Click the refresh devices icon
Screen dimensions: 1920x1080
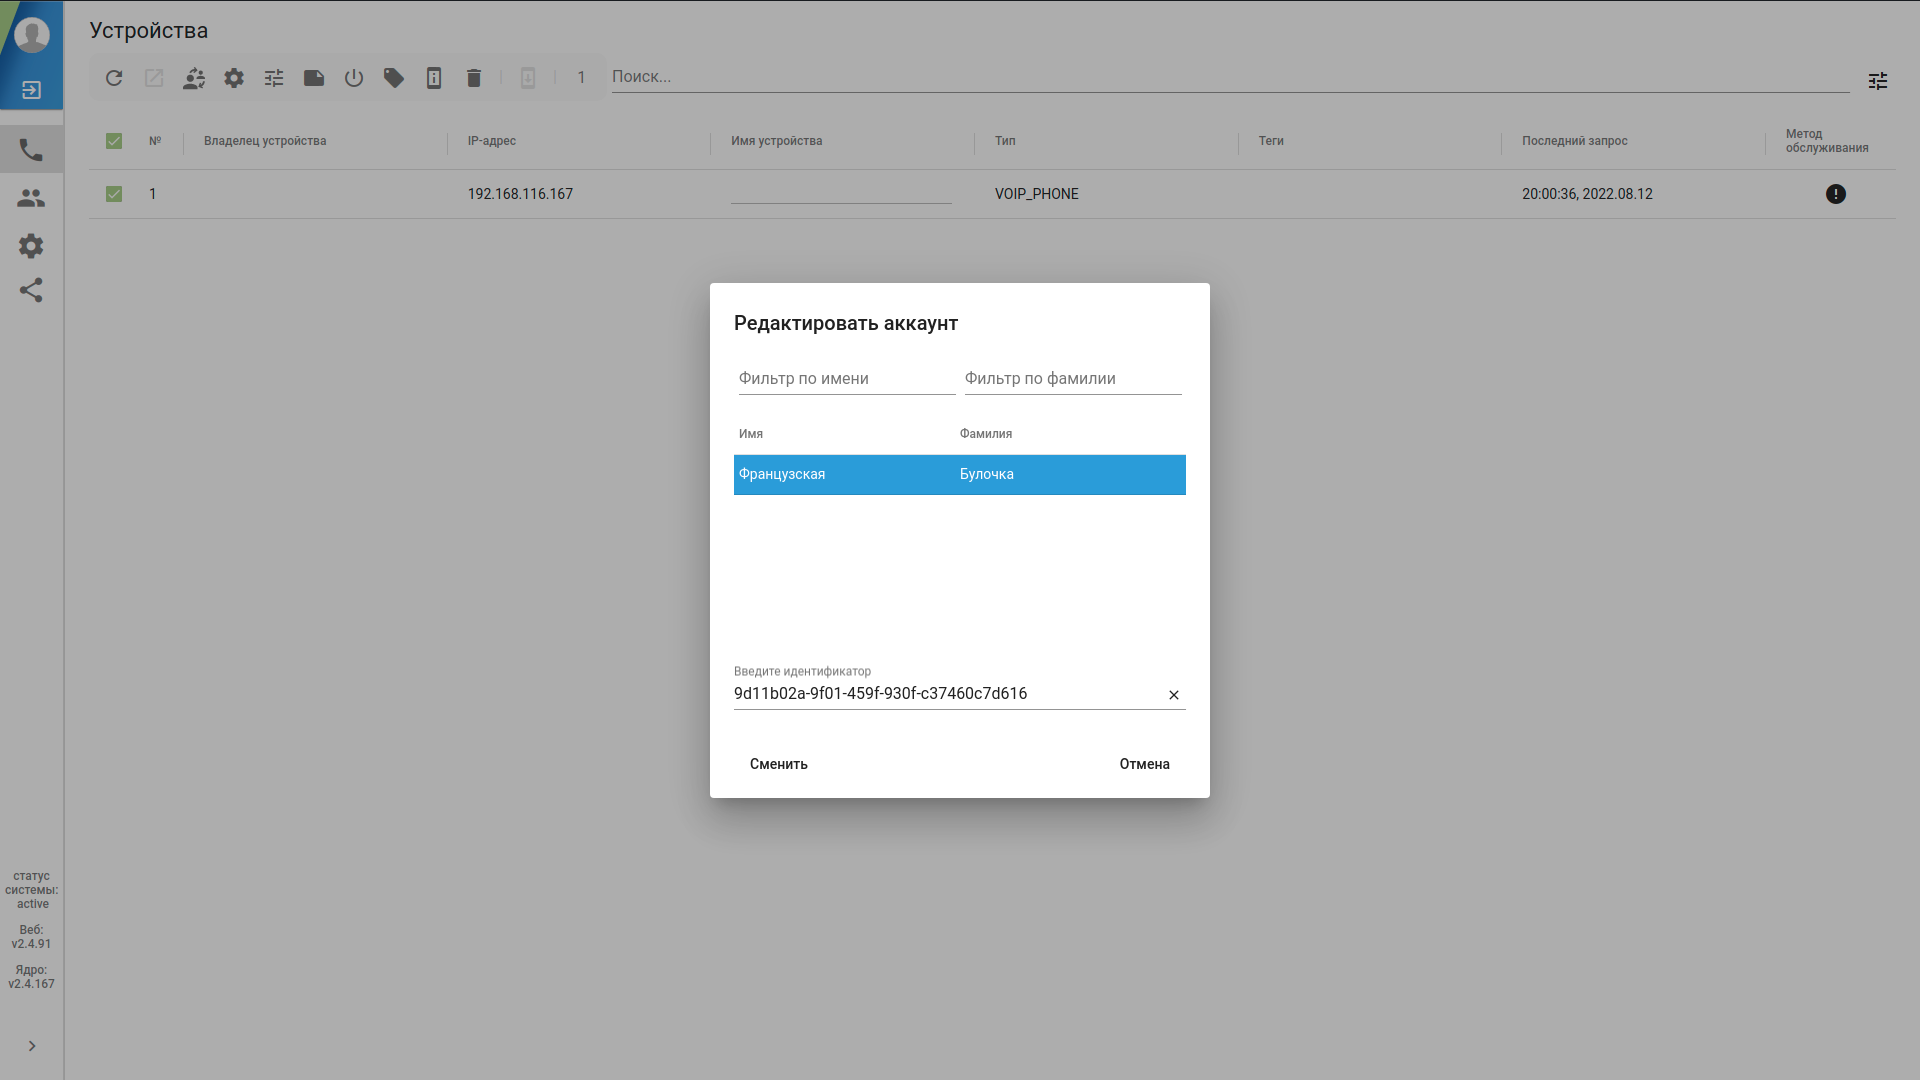114,78
